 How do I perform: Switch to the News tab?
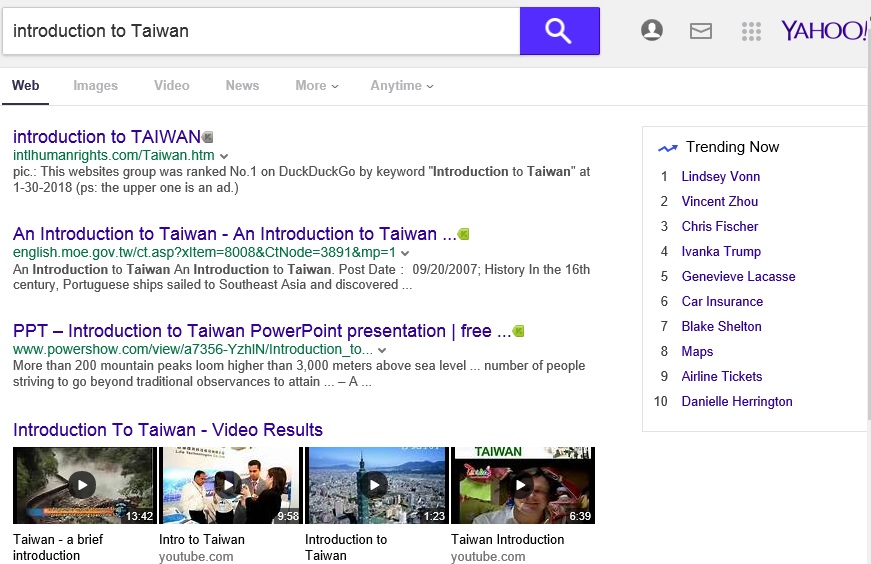coord(242,86)
